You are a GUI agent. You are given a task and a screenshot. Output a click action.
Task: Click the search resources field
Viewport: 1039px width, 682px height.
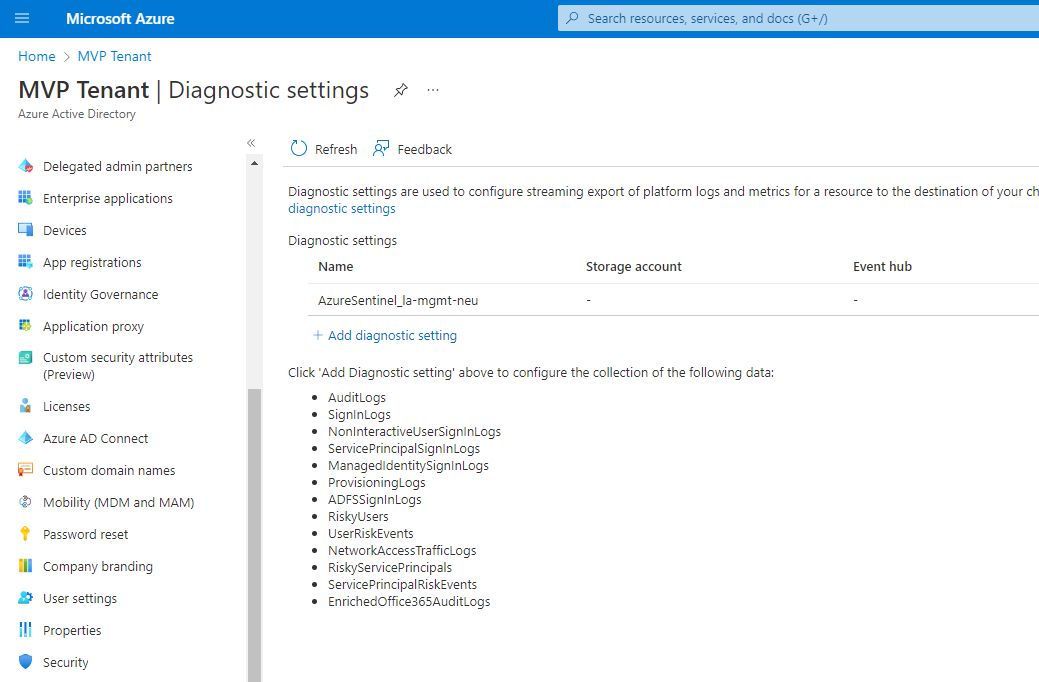797,17
